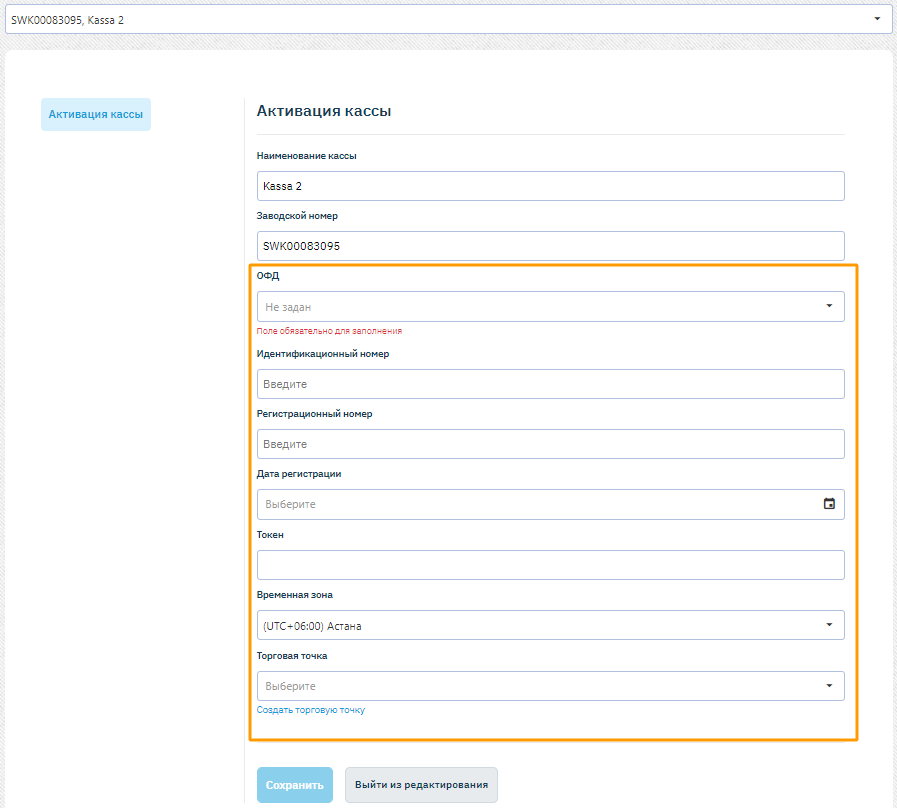Click the Токен field label
This screenshot has height=808, width=897.
tap(270, 534)
